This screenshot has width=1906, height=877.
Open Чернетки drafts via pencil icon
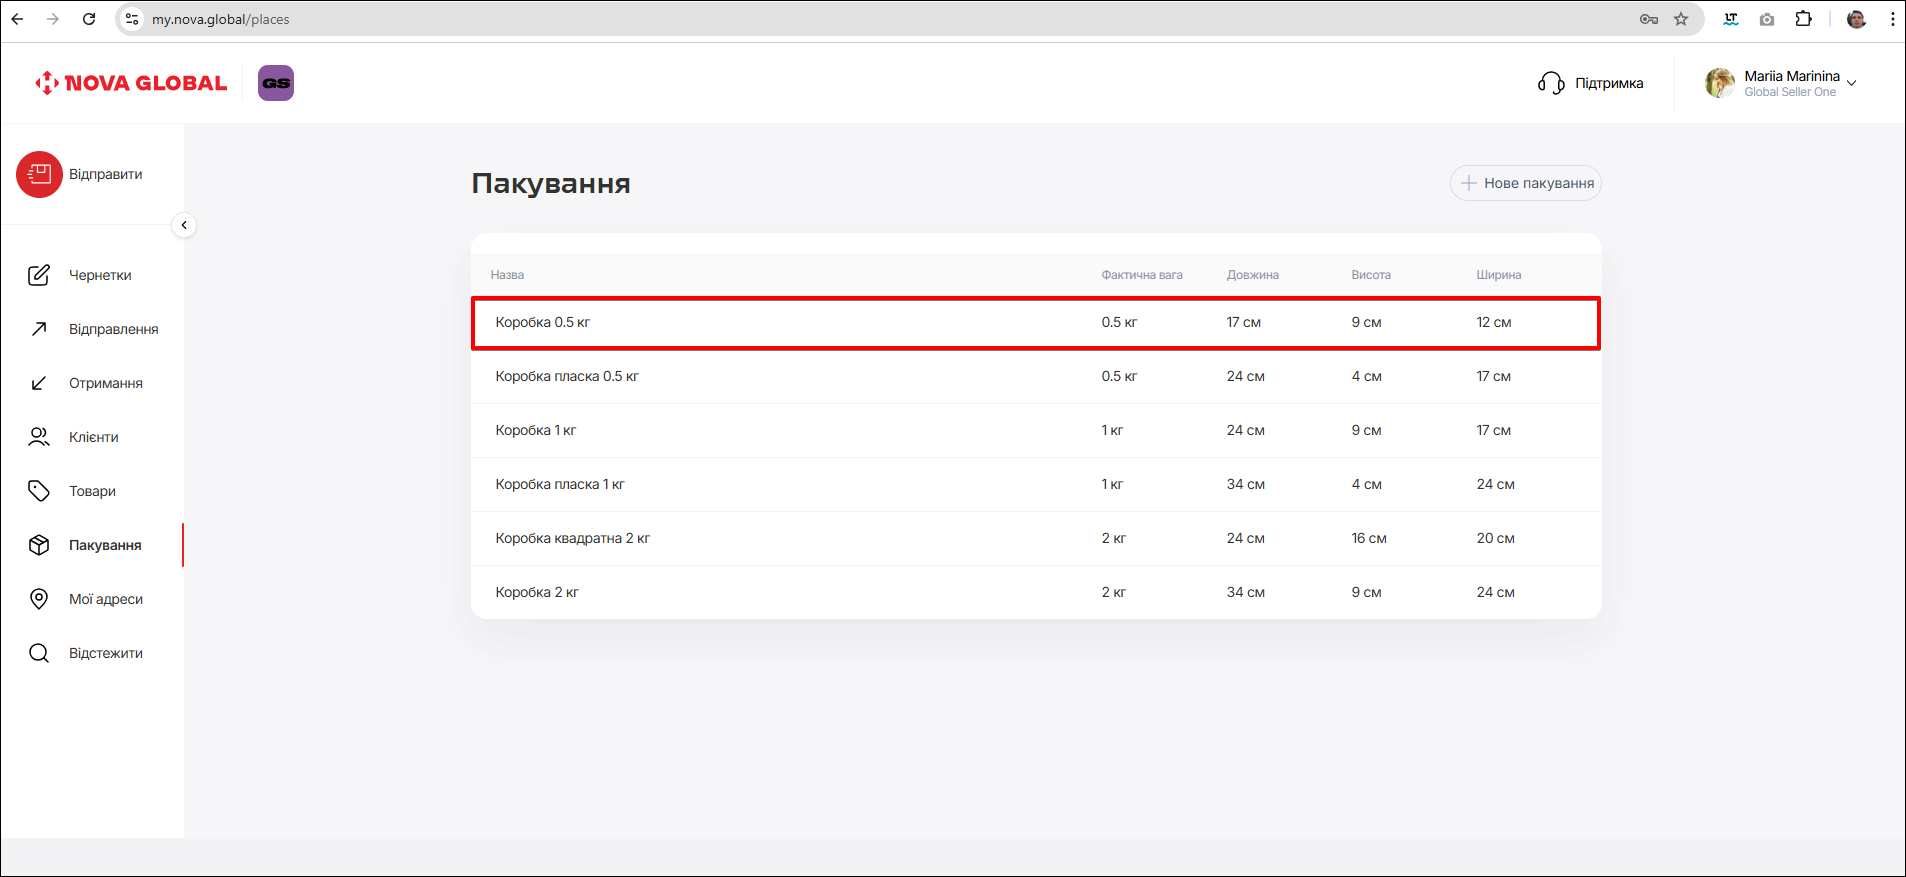click(39, 275)
